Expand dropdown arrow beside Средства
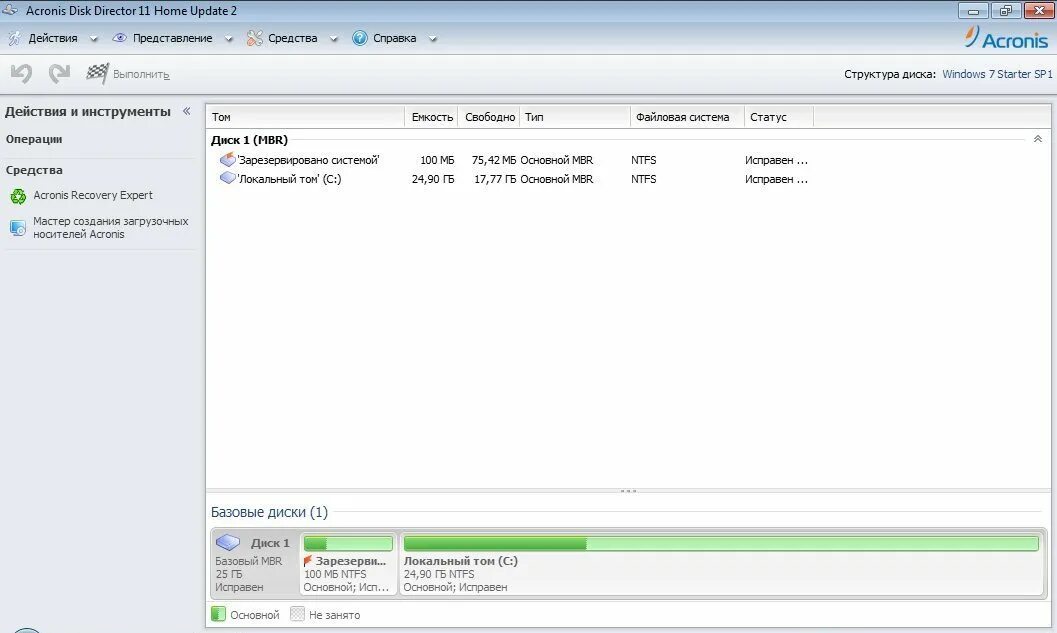The image size is (1057, 633). click(334, 39)
